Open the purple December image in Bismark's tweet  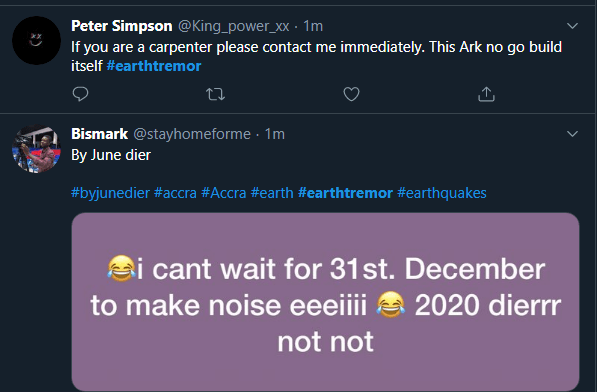point(326,302)
